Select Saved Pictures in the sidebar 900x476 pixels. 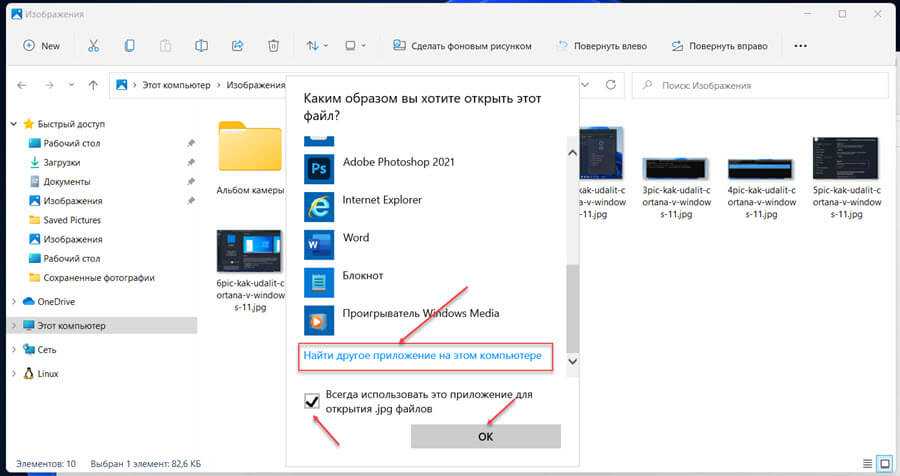[72, 220]
